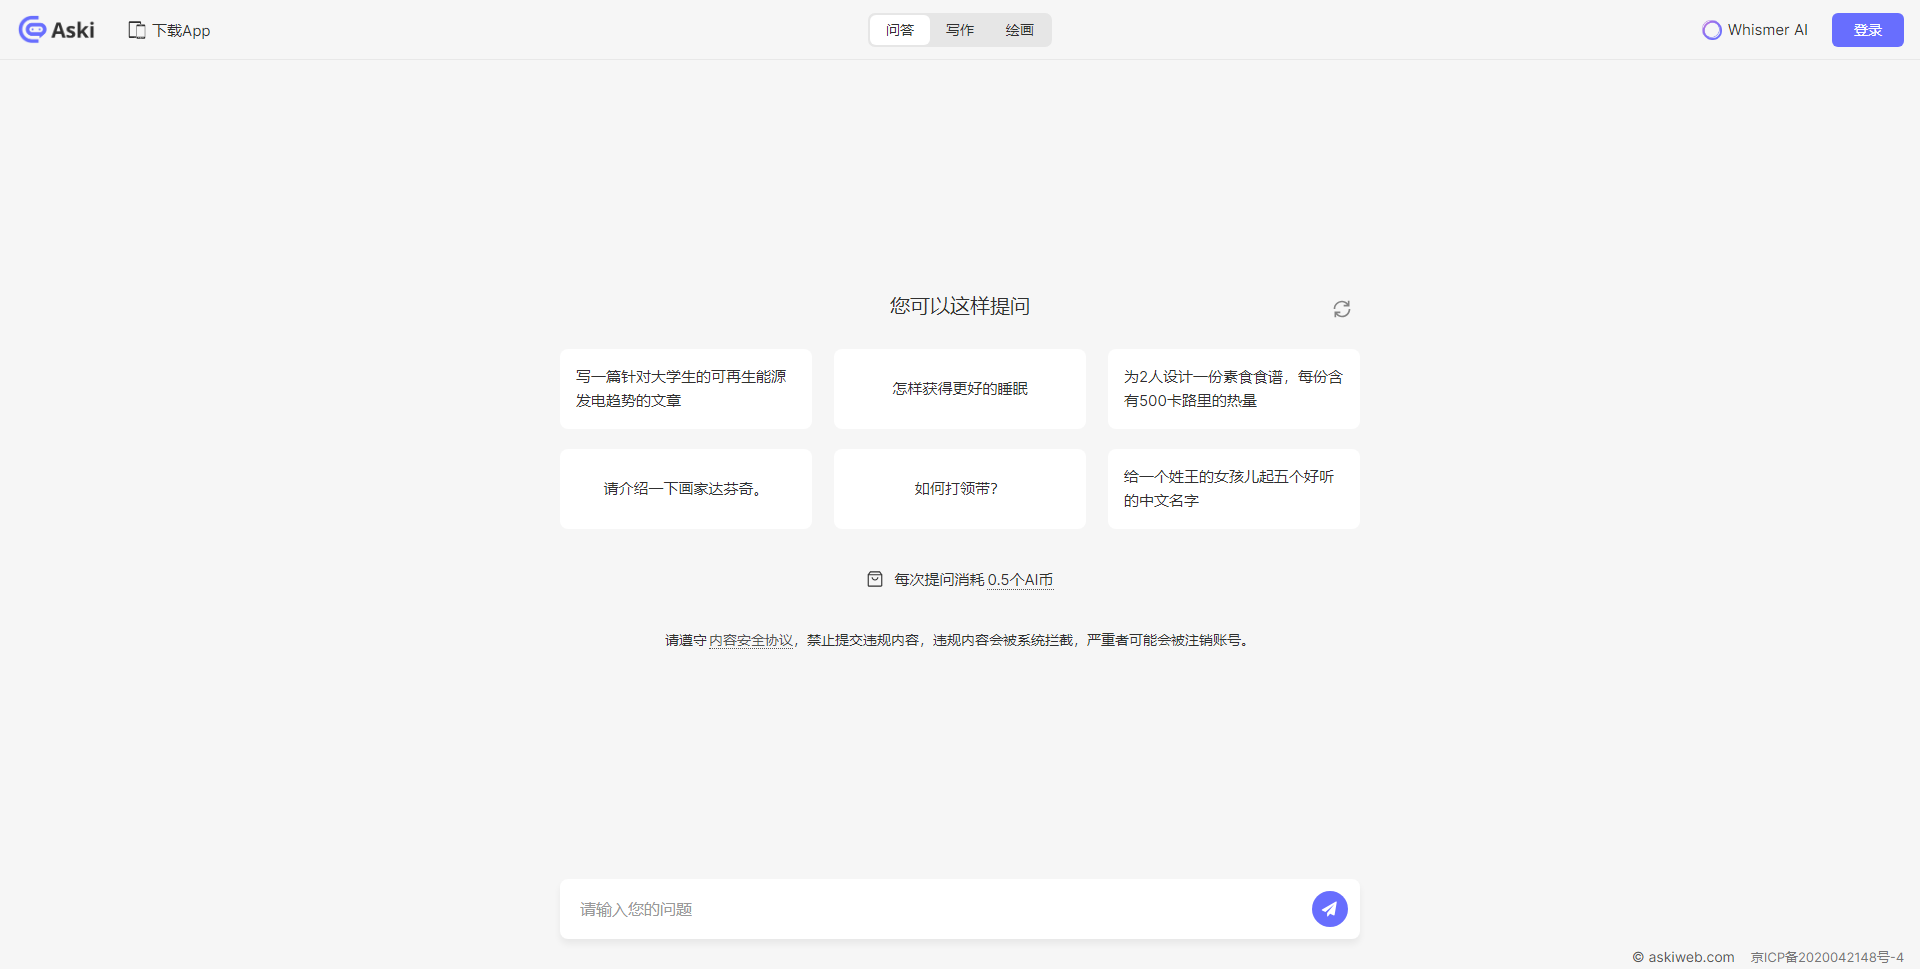The width and height of the screenshot is (1920, 969).
Task: Click the AI coin bag icon
Action: click(874, 579)
